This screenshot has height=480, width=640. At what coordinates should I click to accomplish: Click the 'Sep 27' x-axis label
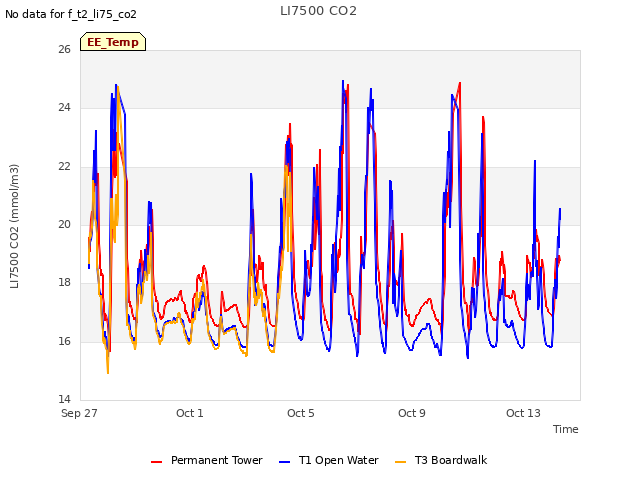[x=79, y=413]
